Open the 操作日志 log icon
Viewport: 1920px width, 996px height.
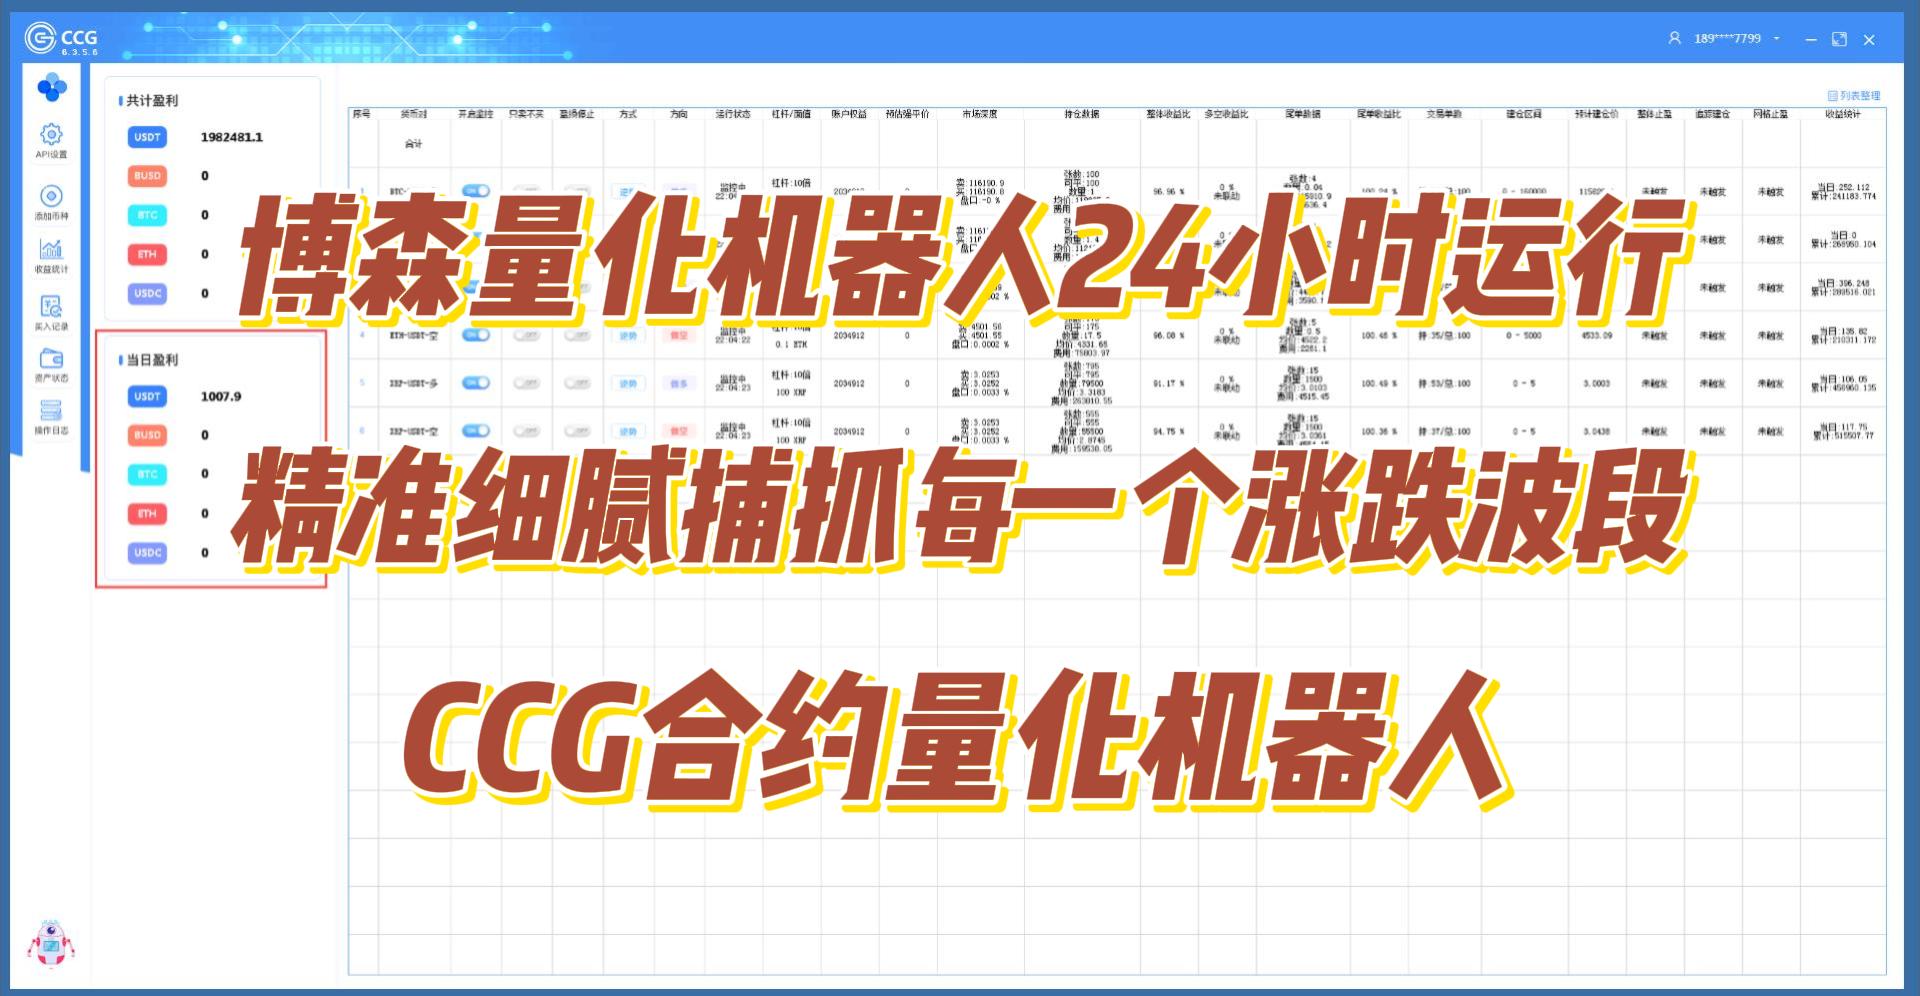pyautogui.click(x=51, y=411)
